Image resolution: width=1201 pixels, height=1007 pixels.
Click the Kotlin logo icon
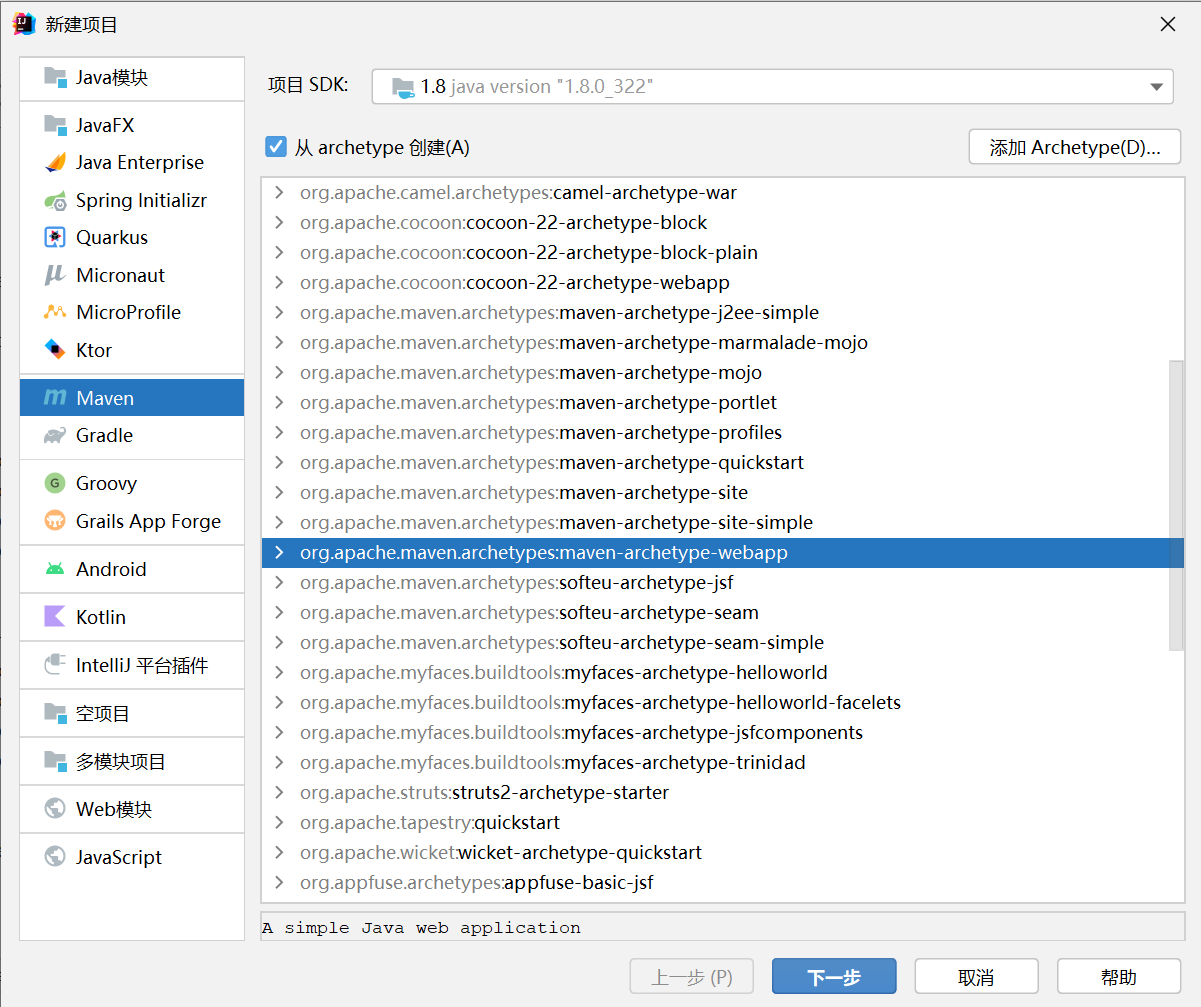(x=55, y=617)
